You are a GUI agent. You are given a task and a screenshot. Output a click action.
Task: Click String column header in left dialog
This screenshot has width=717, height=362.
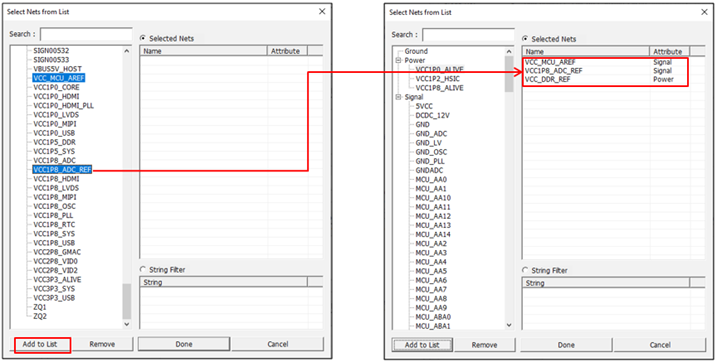(224, 282)
